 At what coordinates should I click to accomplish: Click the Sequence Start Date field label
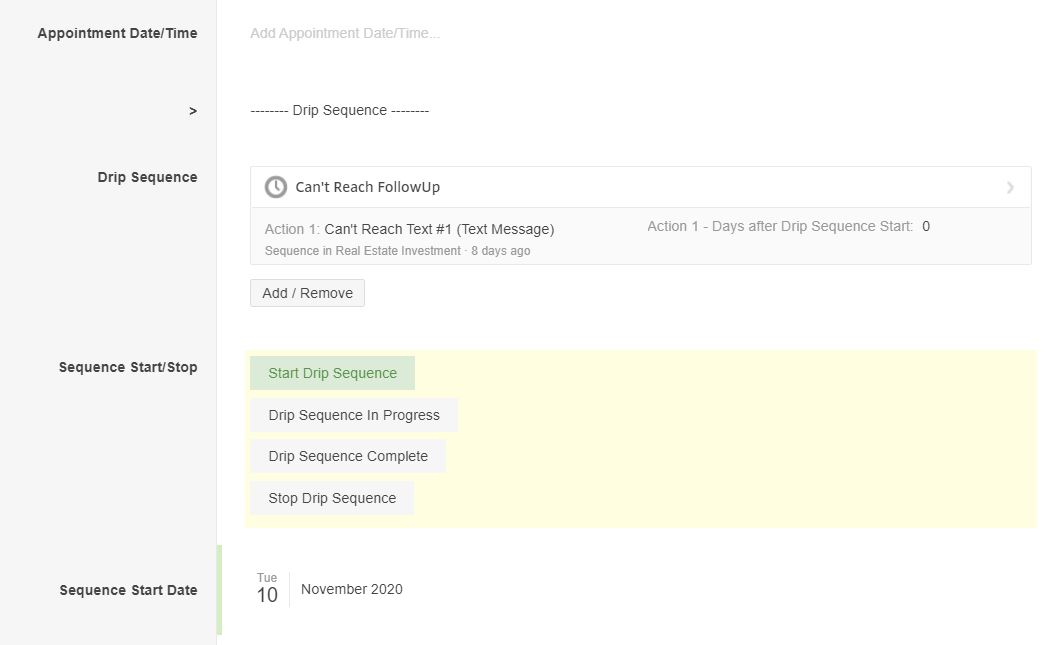click(128, 590)
